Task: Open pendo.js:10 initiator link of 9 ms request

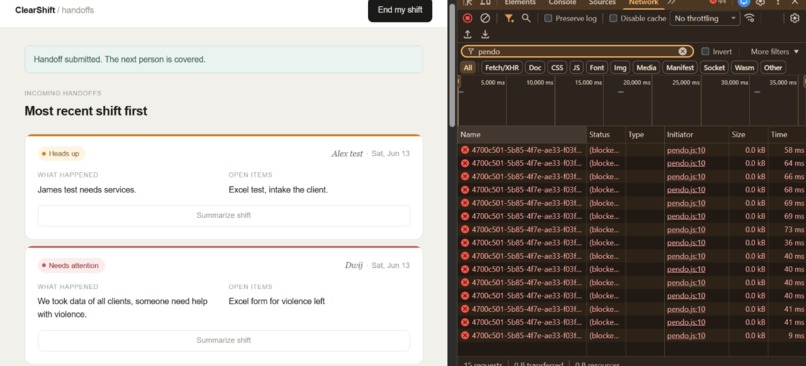Action: click(686, 336)
